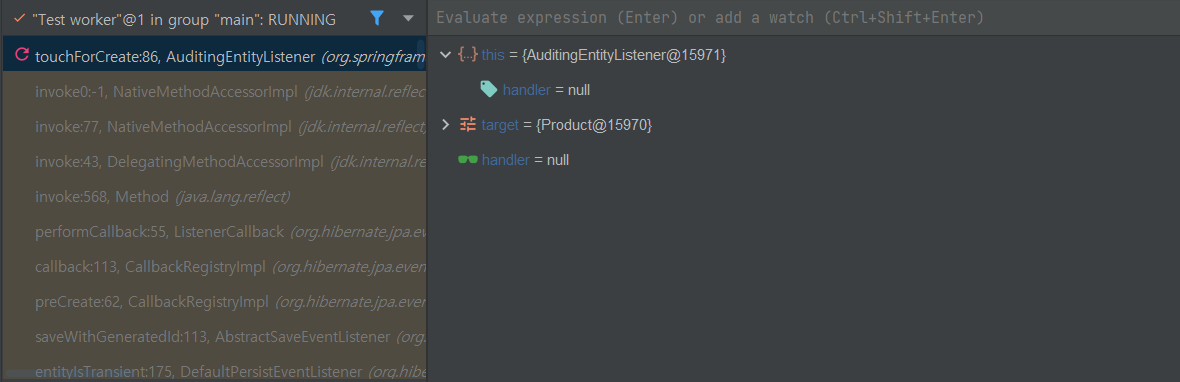Viewport: 1180px width, 382px height.
Task: Select the invoke:568 Method frame
Action: (214, 197)
